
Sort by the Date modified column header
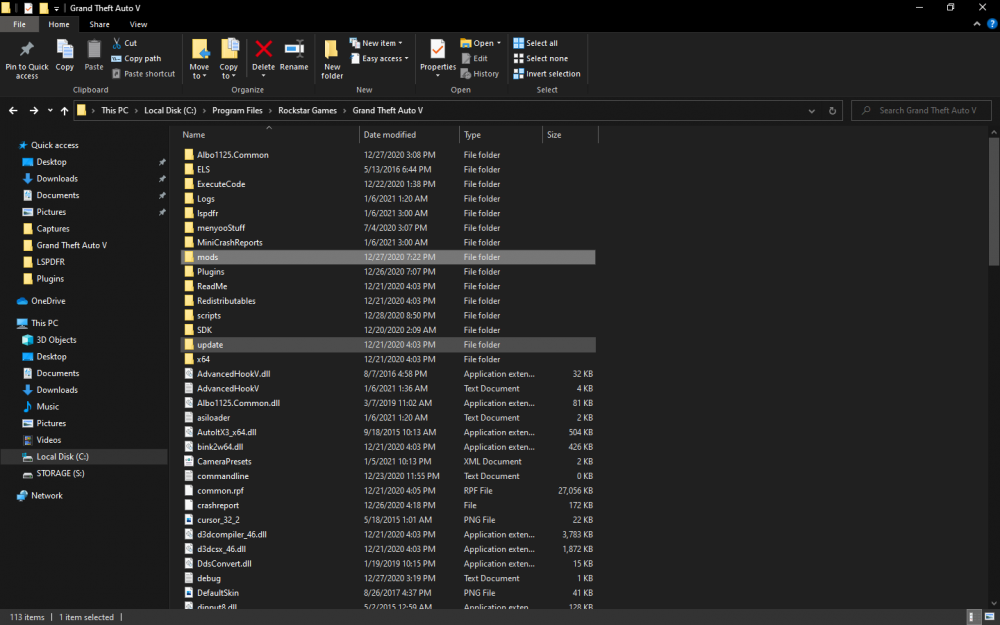pyautogui.click(x=390, y=135)
